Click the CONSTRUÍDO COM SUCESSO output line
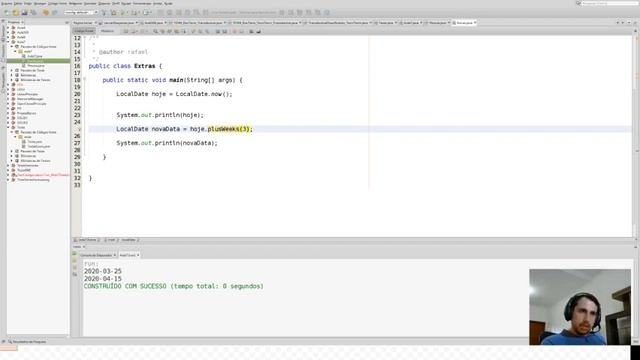640x360 pixels. point(173,286)
